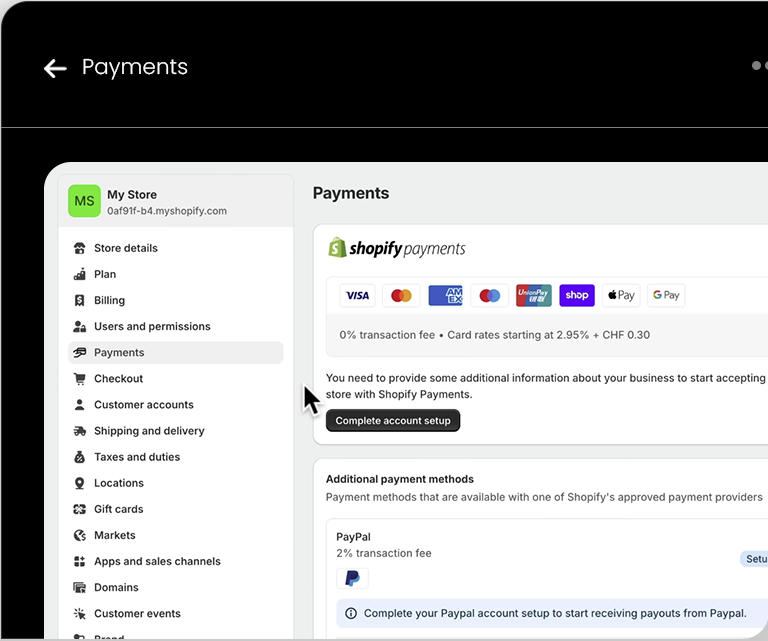Click the UnionPay logo
Viewport: 768px width, 641px height.
click(533, 295)
